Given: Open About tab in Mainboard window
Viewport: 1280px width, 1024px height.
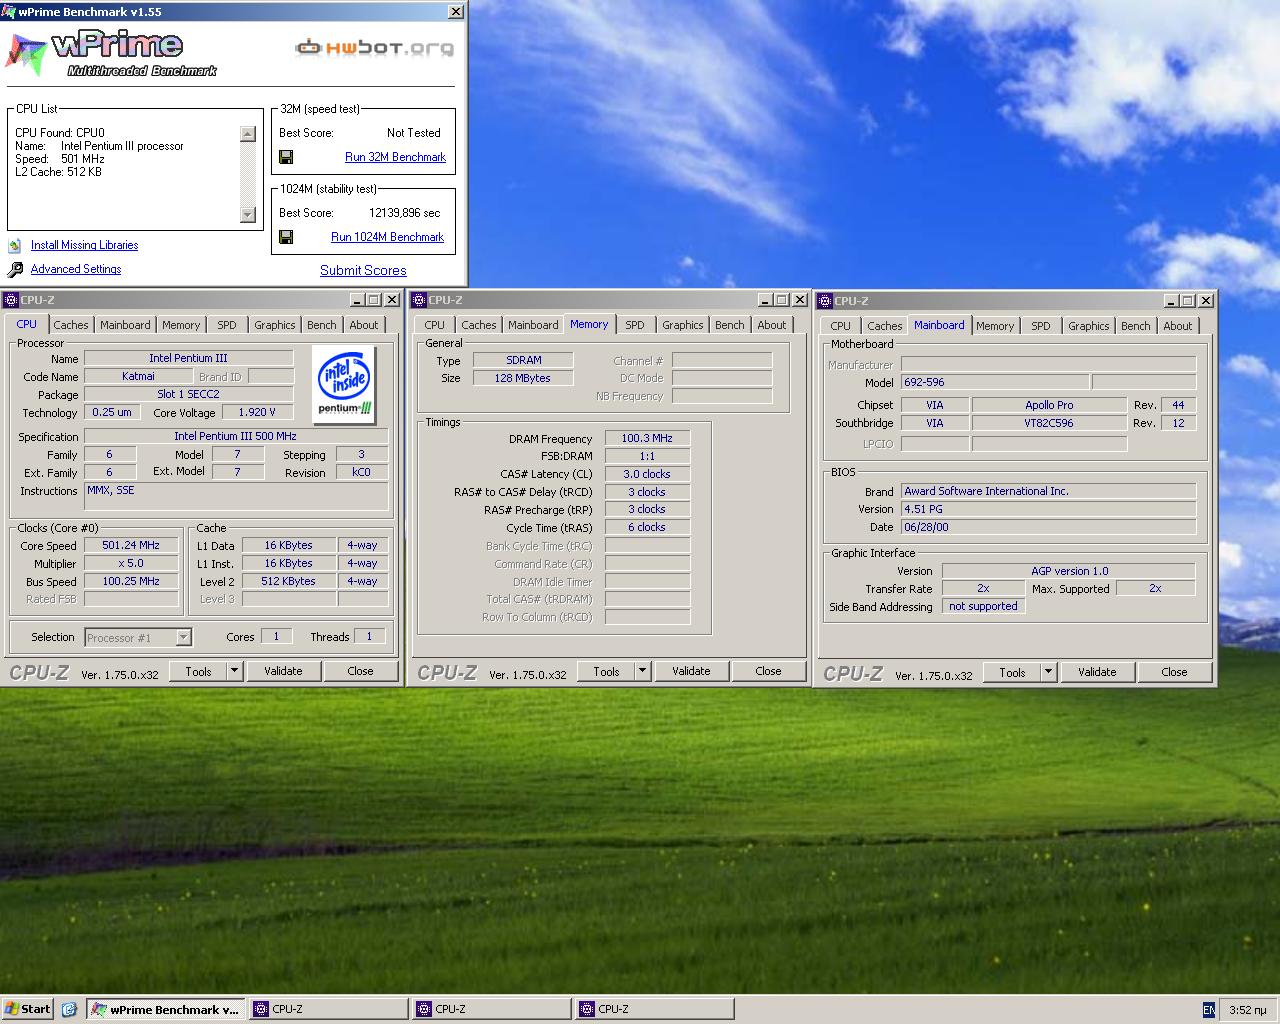Looking at the screenshot, I should tap(1178, 326).
